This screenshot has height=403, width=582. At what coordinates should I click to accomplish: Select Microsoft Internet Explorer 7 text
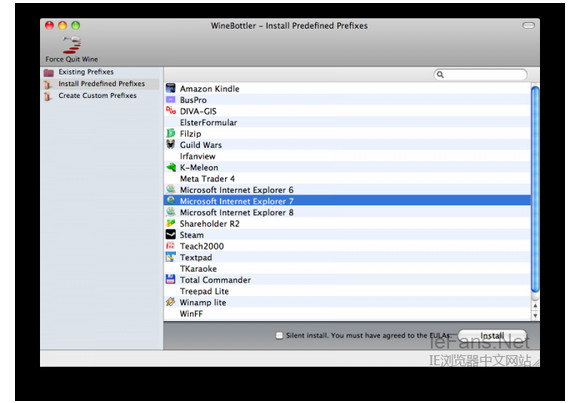237,201
